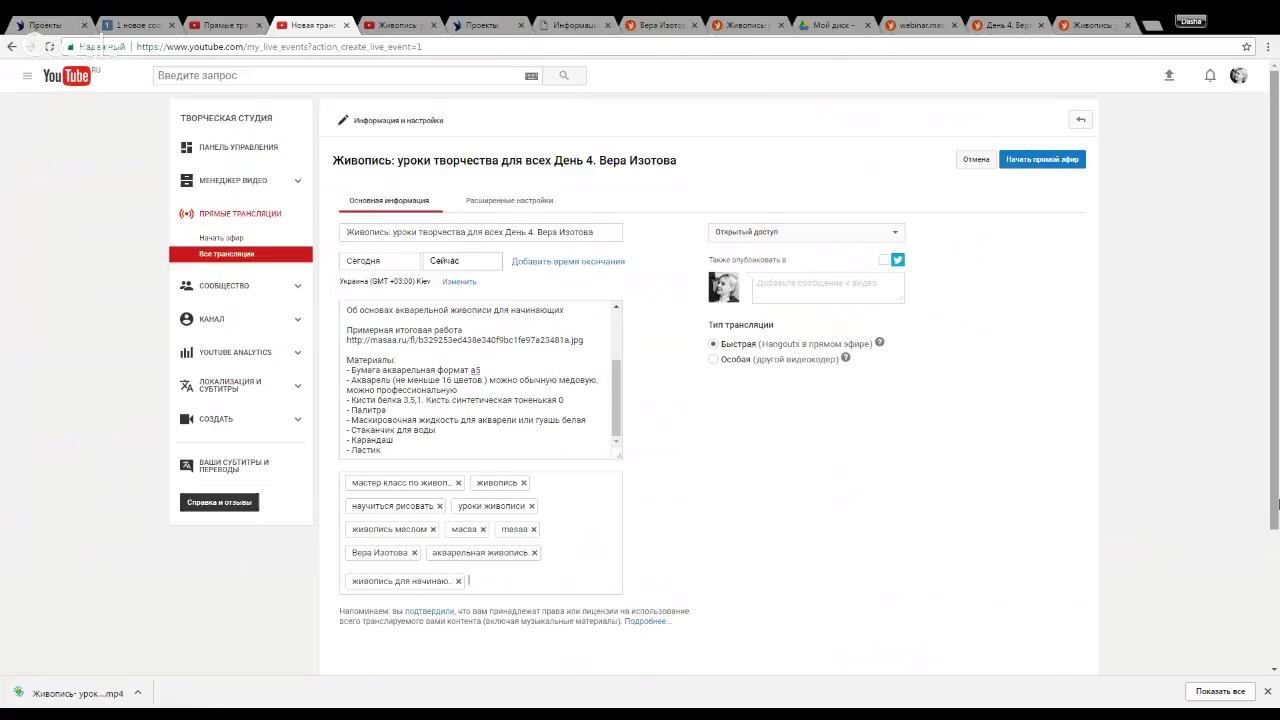This screenshot has width=1280, height=720.
Task: Open the подтвердили link
Action: click(429, 611)
